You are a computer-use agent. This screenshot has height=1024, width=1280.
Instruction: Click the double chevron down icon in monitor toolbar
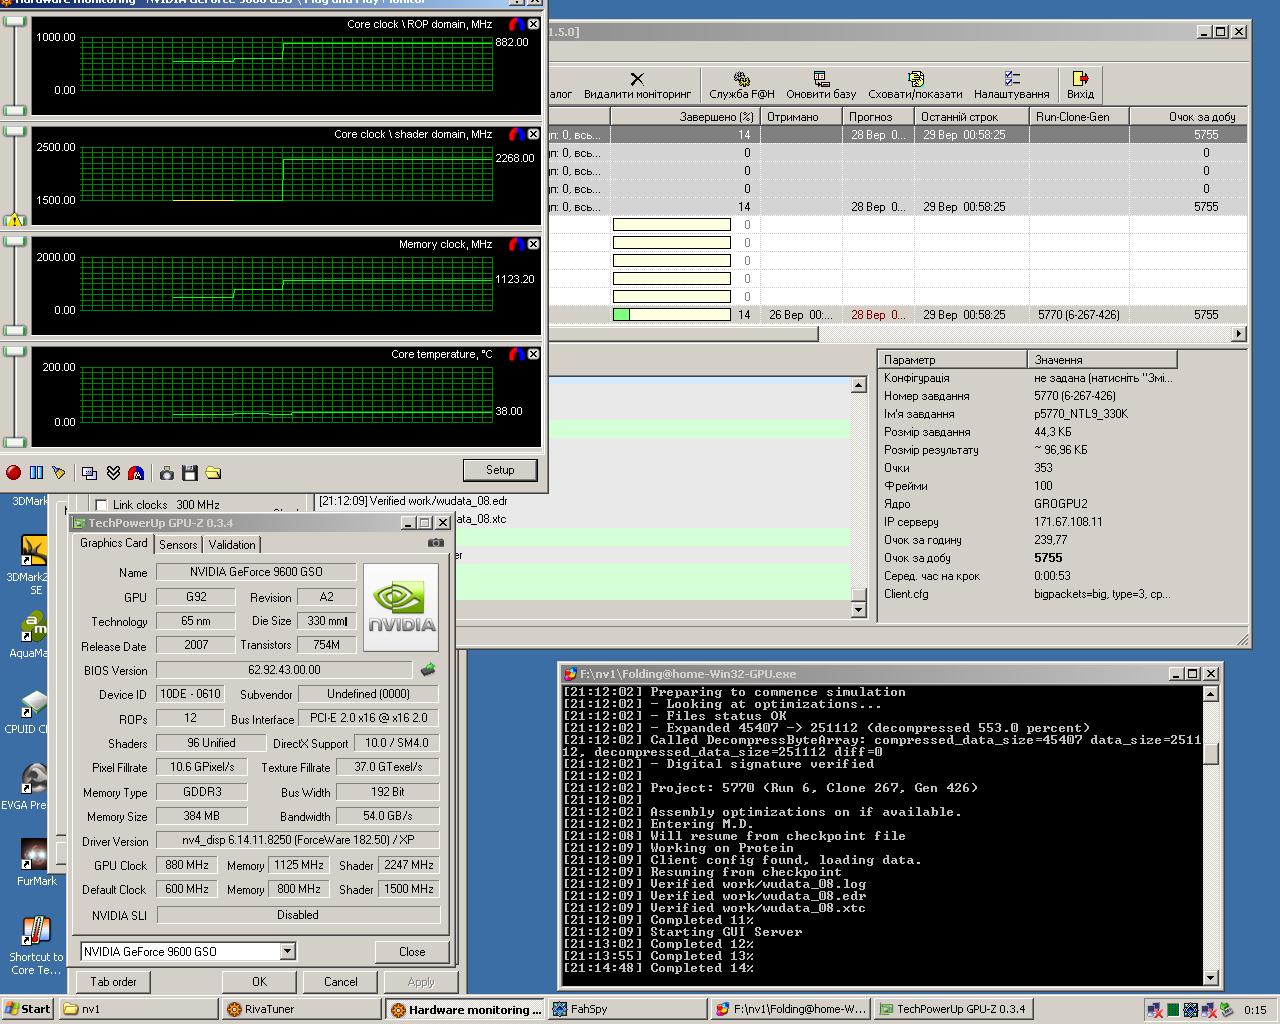tap(113, 472)
